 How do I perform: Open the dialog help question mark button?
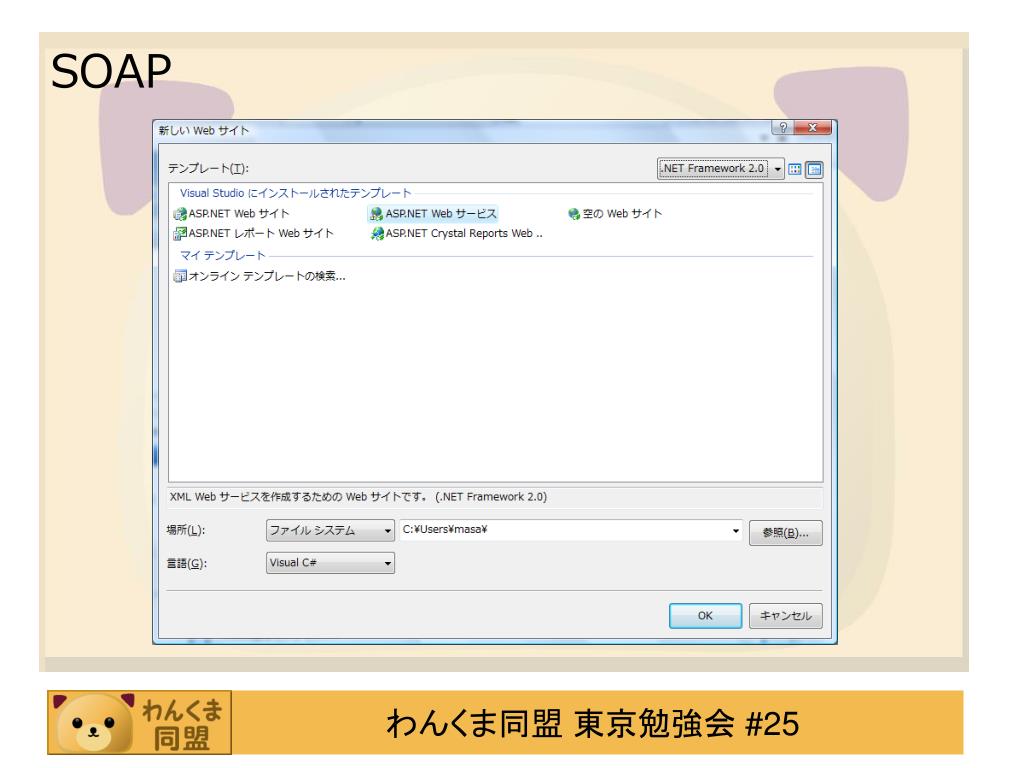[x=782, y=127]
